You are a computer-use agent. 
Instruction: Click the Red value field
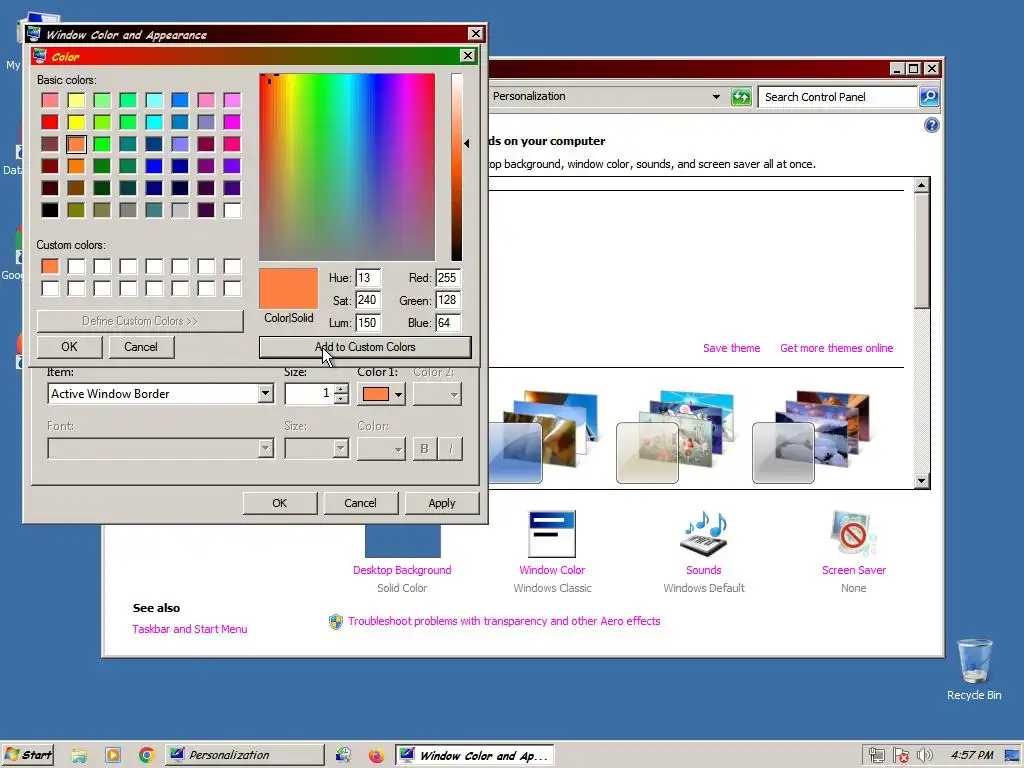pos(448,278)
